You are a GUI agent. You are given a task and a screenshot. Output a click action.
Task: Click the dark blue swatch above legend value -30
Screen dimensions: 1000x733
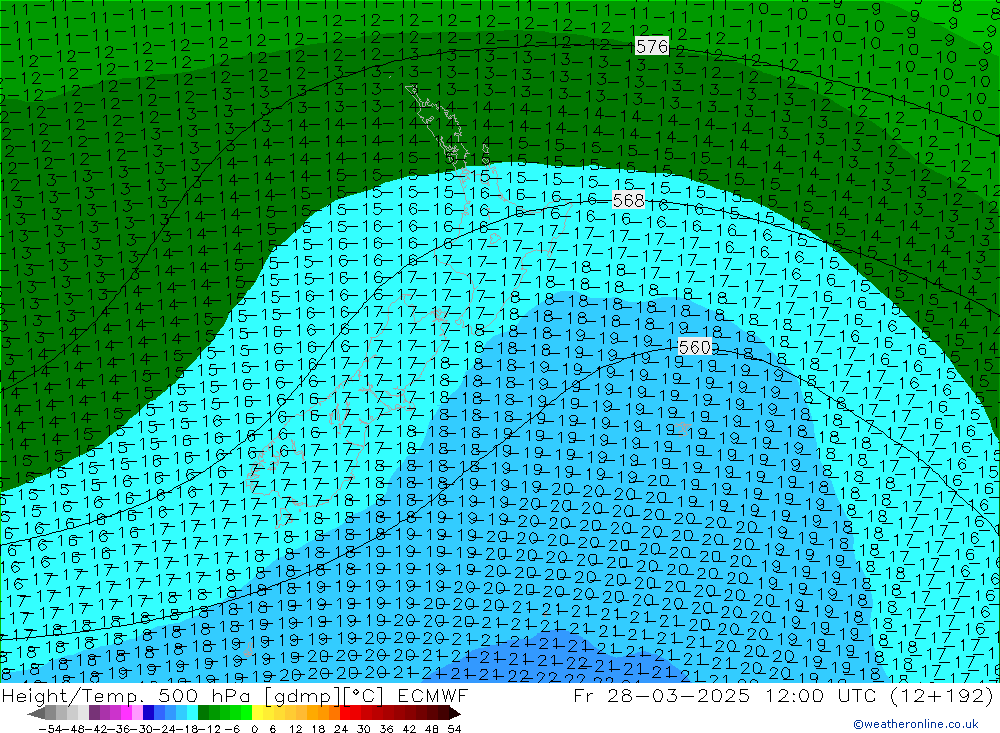point(148,713)
